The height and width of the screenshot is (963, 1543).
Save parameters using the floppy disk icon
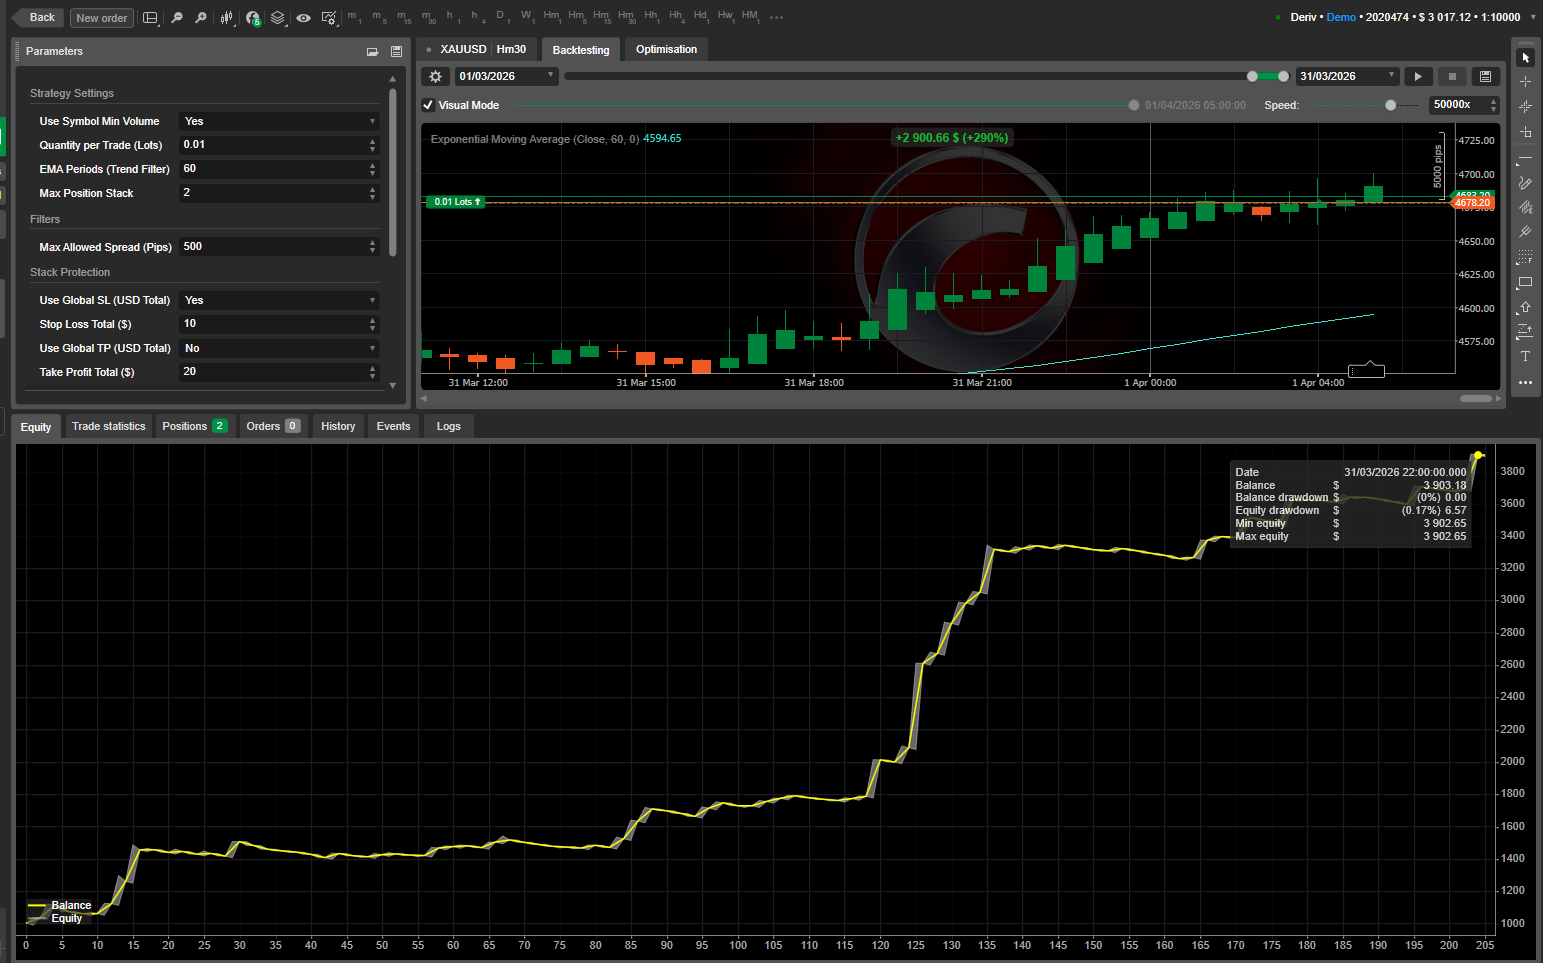tap(396, 51)
